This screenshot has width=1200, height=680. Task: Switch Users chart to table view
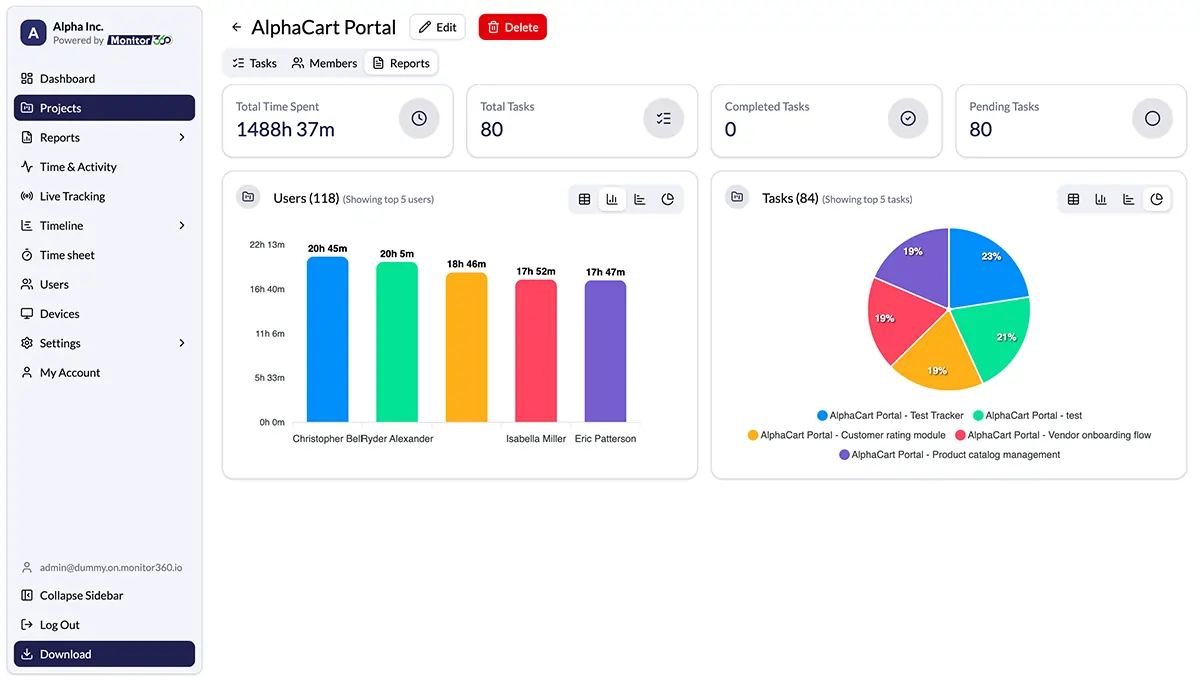[584, 199]
